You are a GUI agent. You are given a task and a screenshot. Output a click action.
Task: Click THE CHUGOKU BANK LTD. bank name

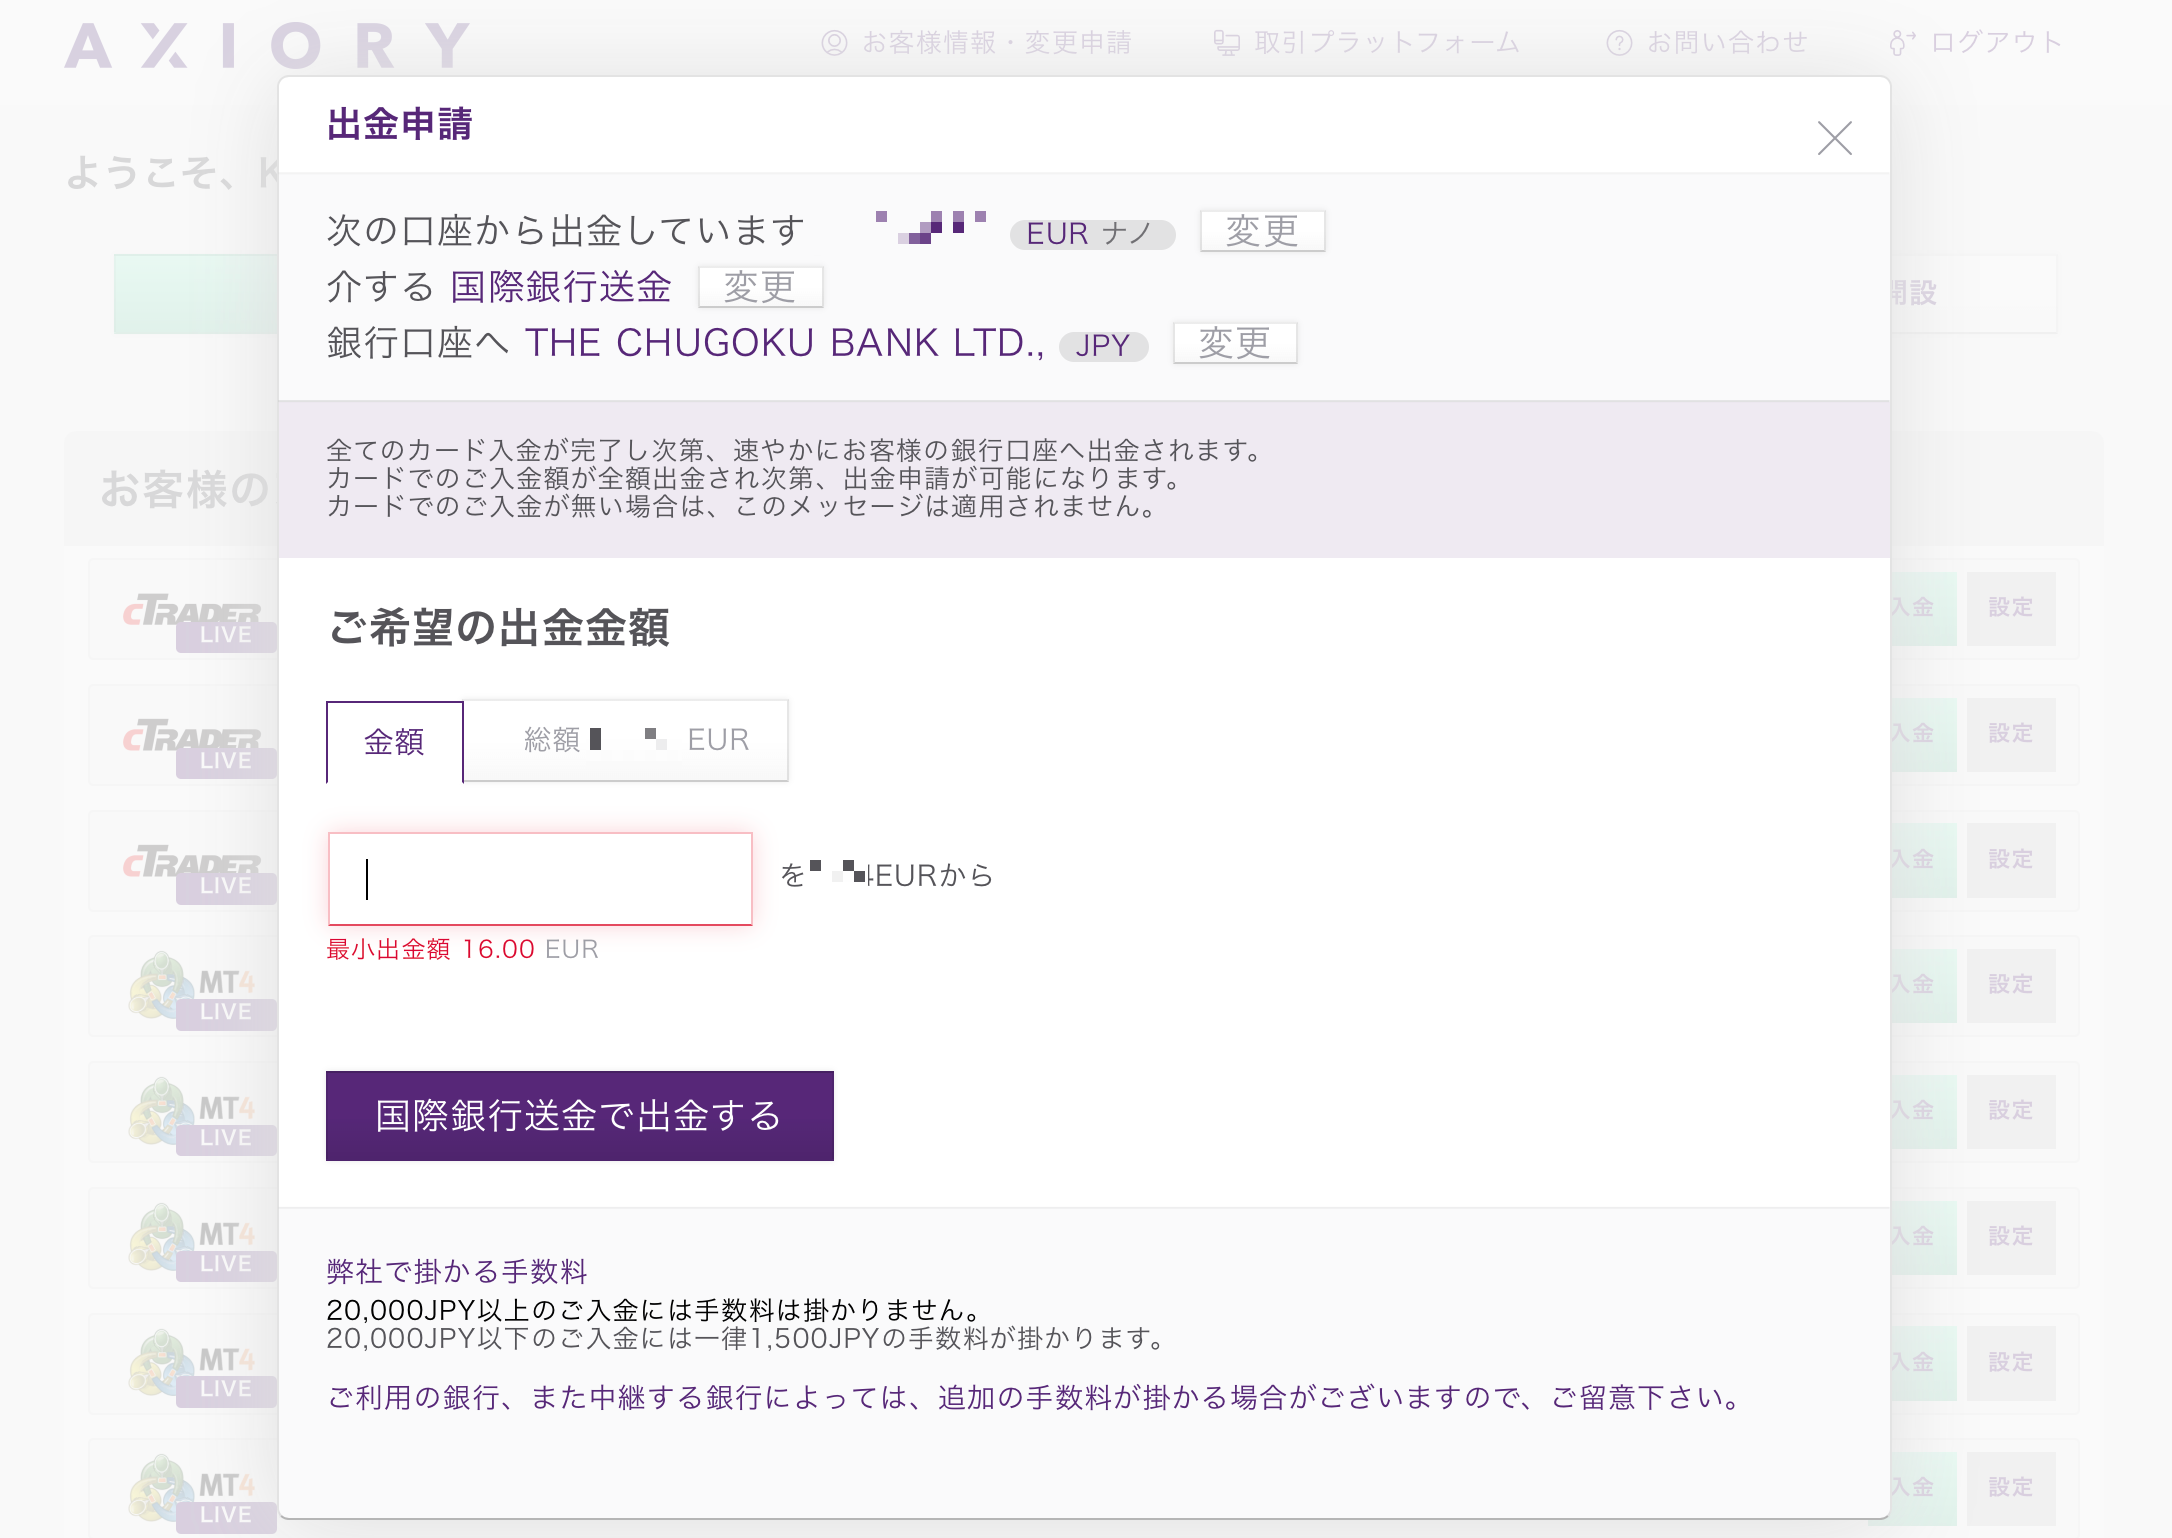tap(785, 343)
